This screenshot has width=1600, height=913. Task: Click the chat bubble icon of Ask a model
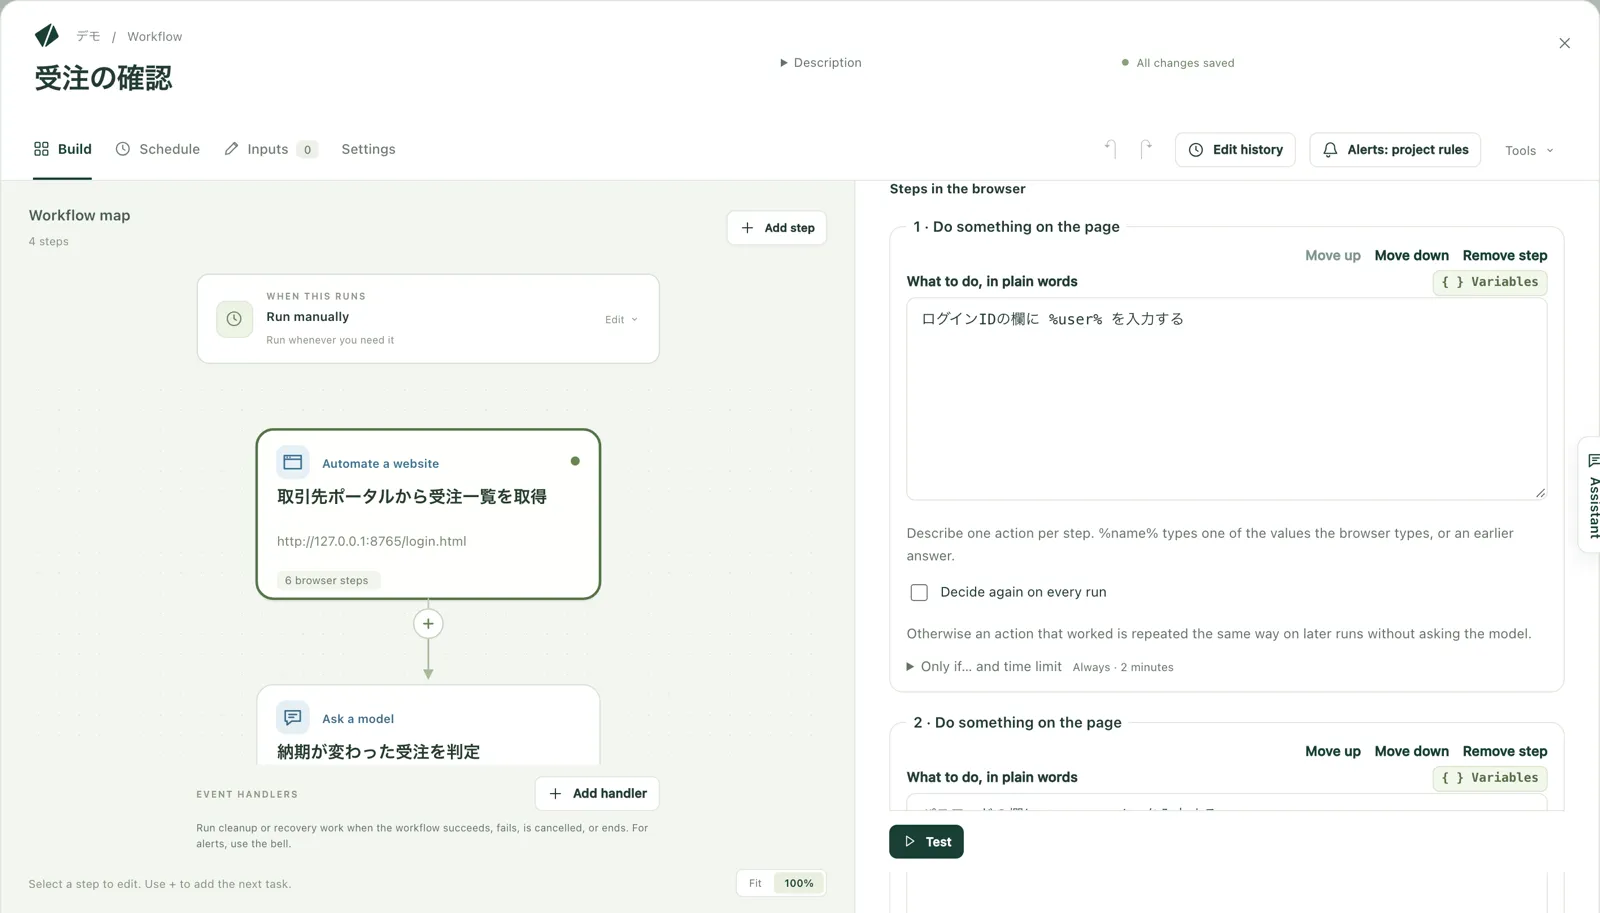[293, 718]
